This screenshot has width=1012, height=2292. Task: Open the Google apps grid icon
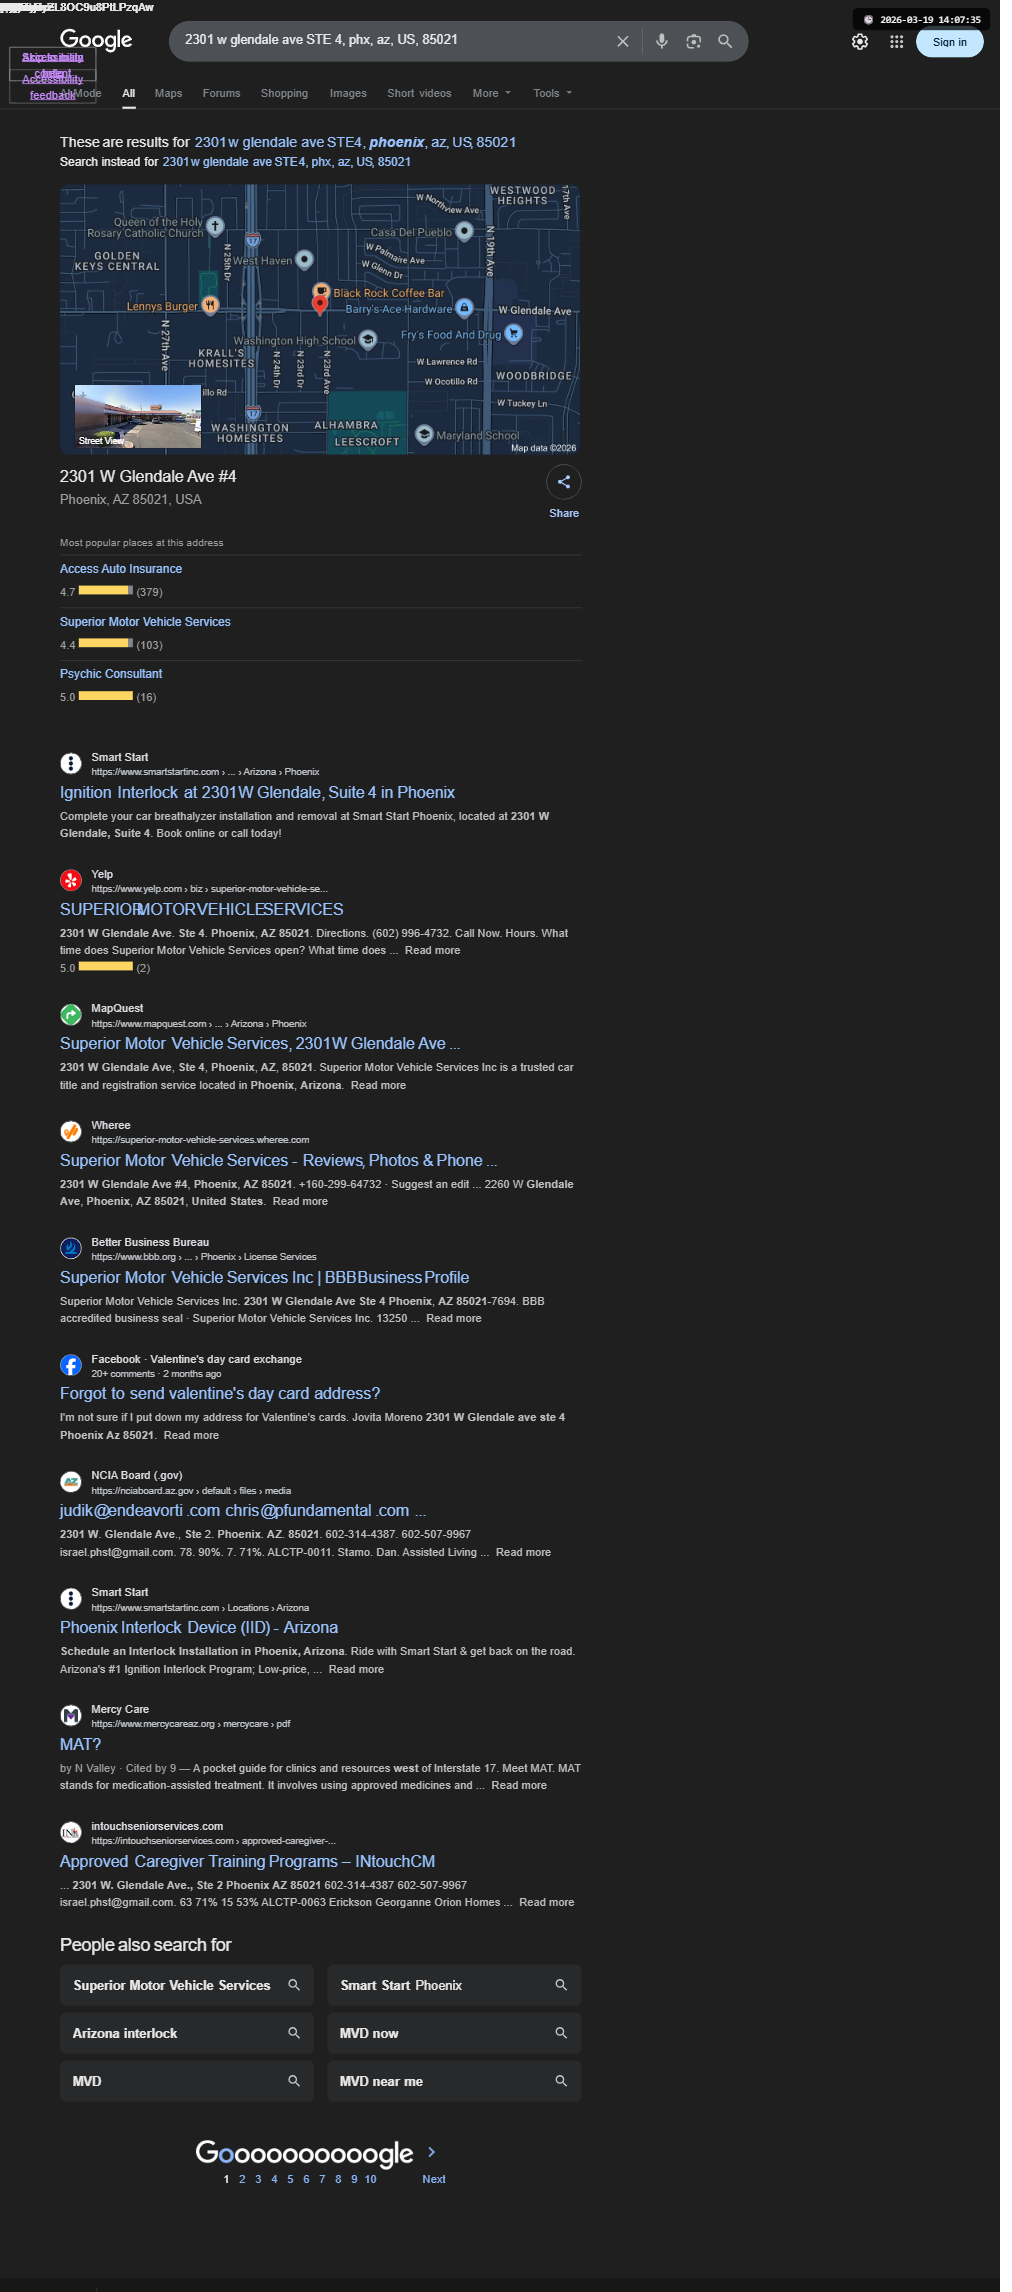tap(897, 42)
